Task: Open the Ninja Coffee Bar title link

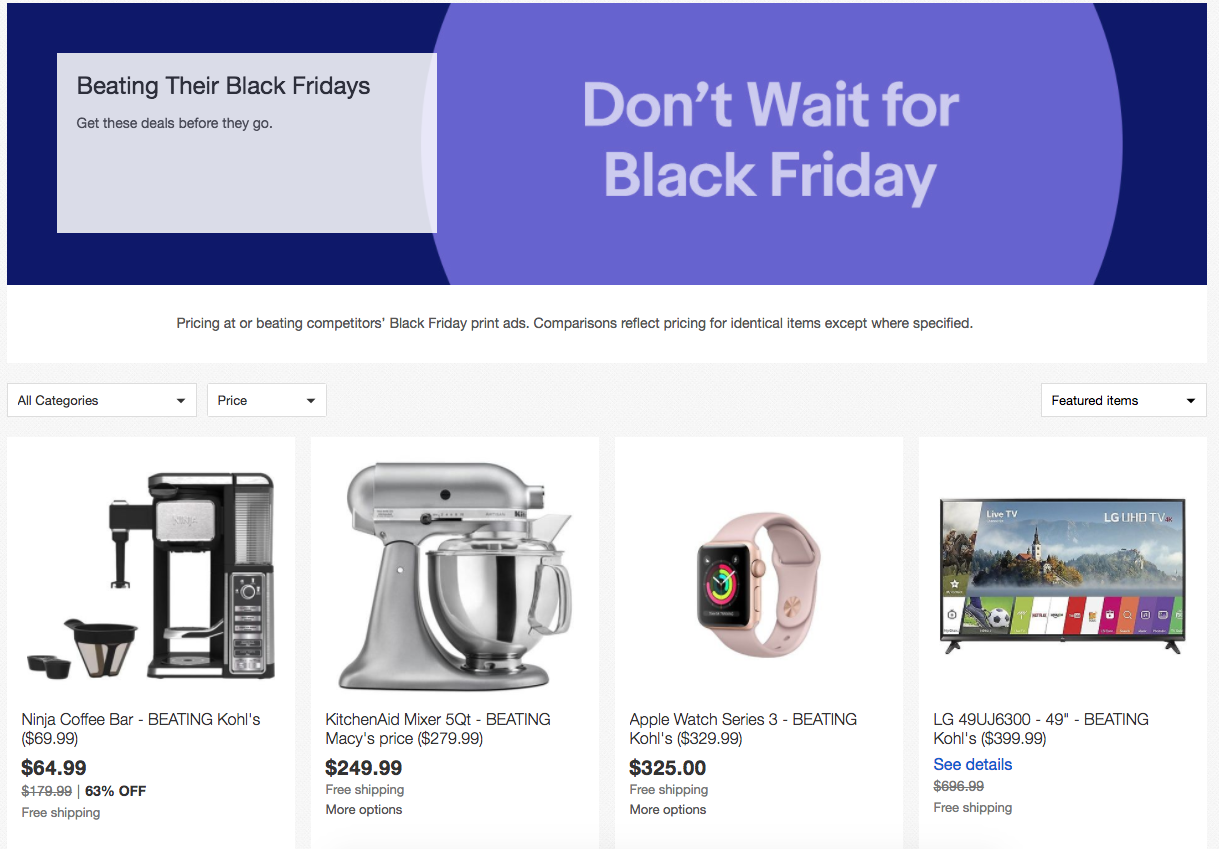Action: [x=141, y=729]
